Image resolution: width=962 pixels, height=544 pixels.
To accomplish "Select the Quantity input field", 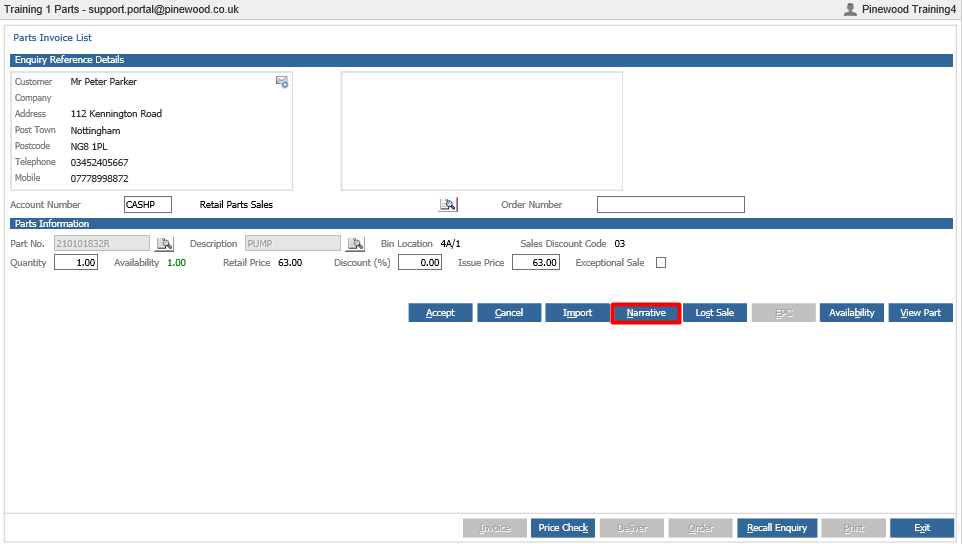I will point(76,262).
